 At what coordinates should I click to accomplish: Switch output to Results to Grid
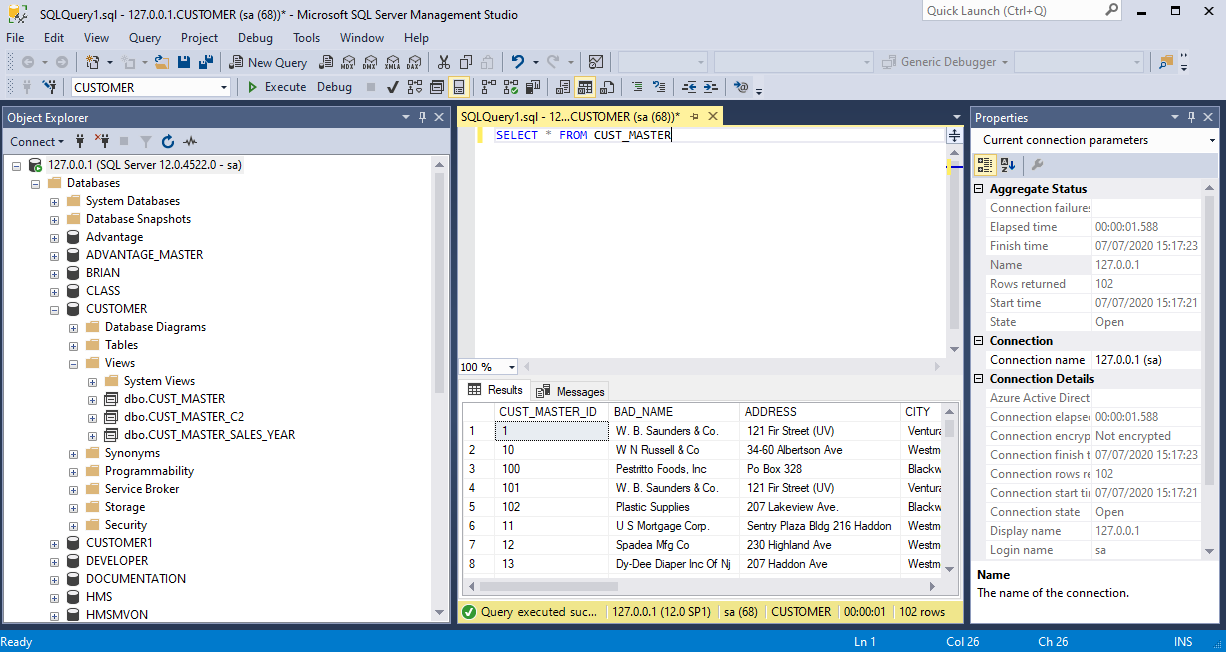coord(585,87)
